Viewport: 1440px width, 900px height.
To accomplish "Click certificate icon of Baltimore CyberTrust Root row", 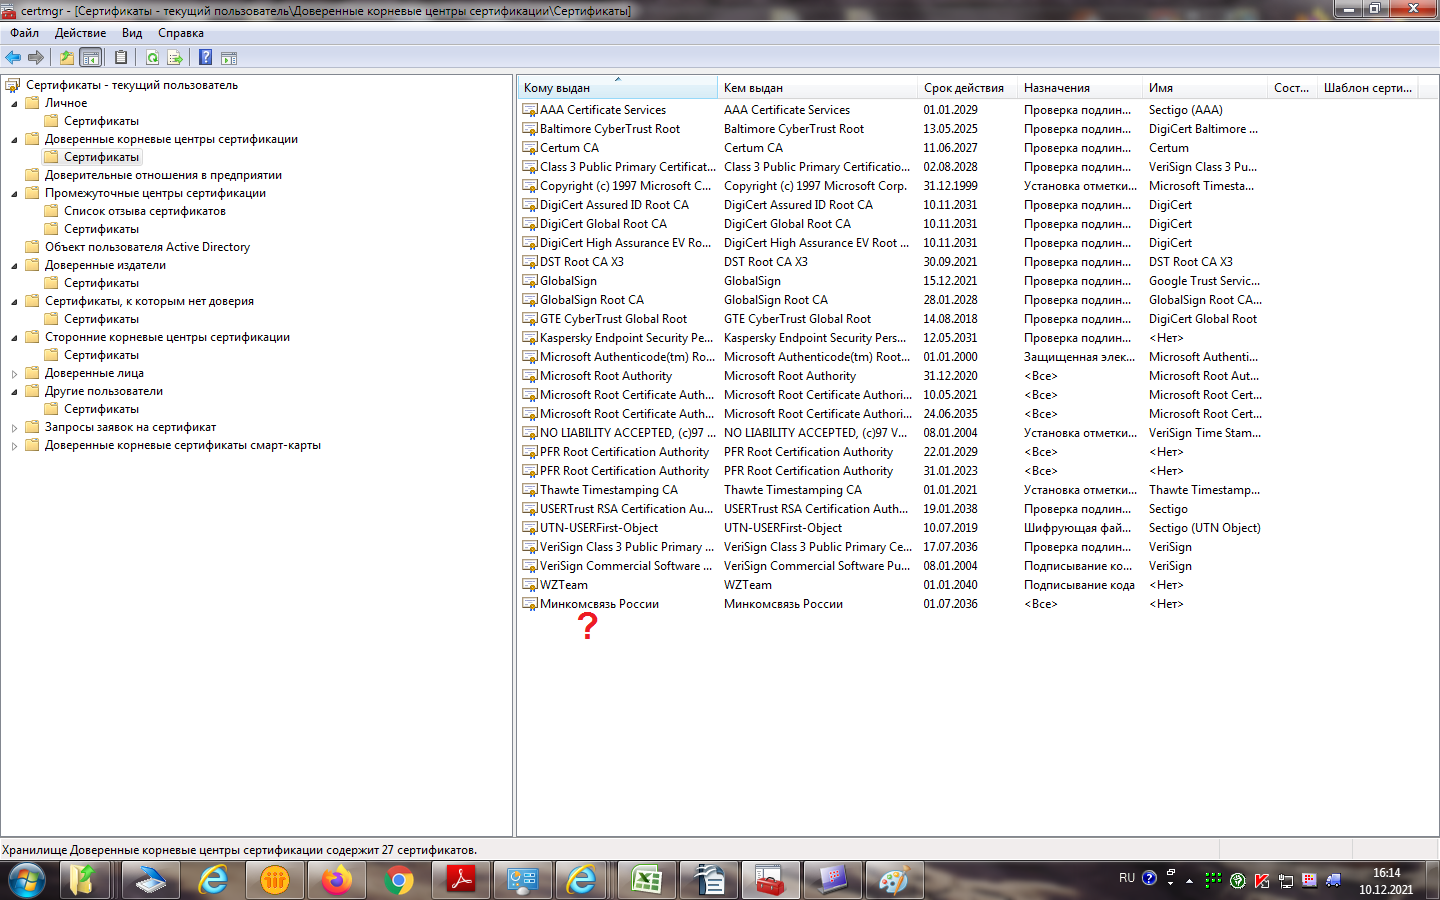I will click(x=530, y=129).
